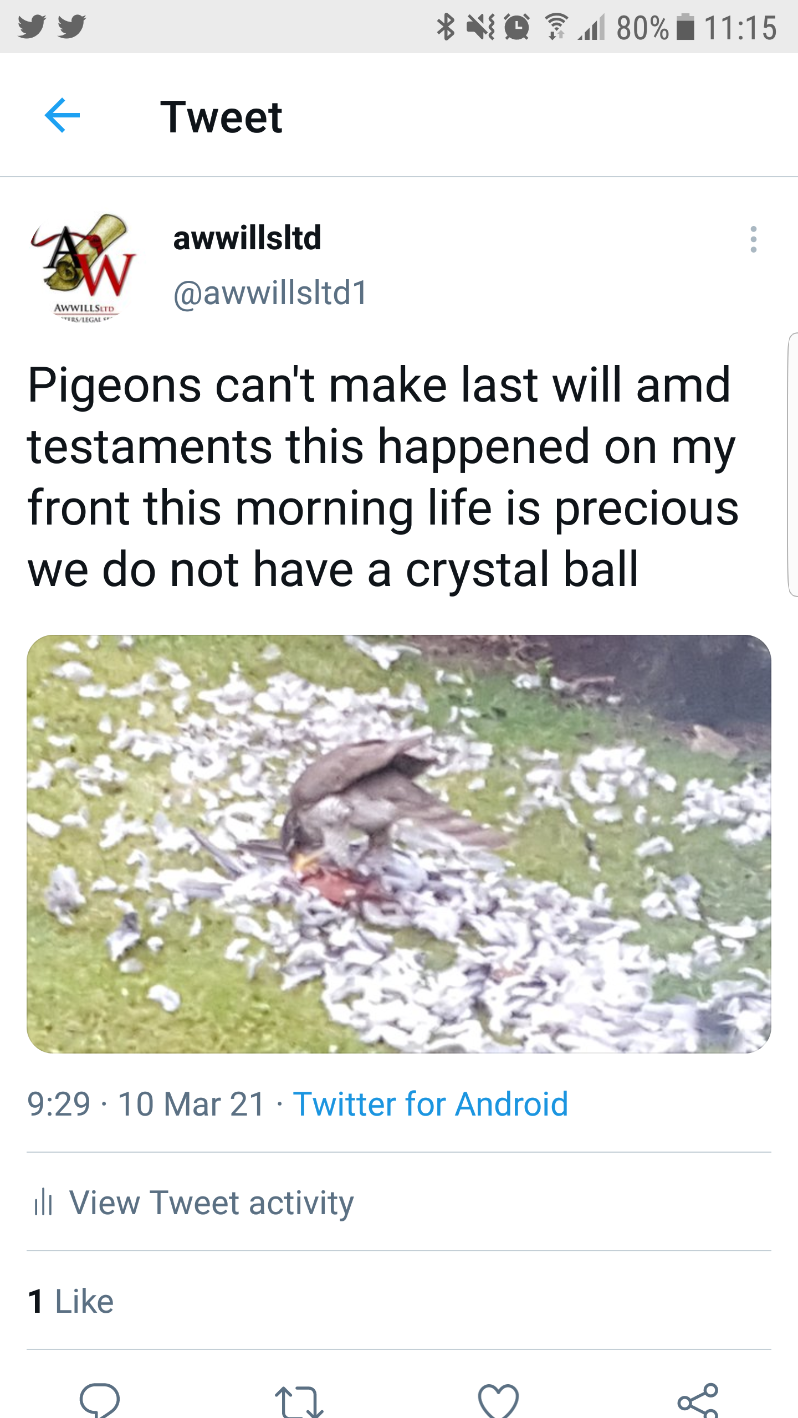Tap the retweet arrows icon
The image size is (798, 1418).
pos(299,1402)
